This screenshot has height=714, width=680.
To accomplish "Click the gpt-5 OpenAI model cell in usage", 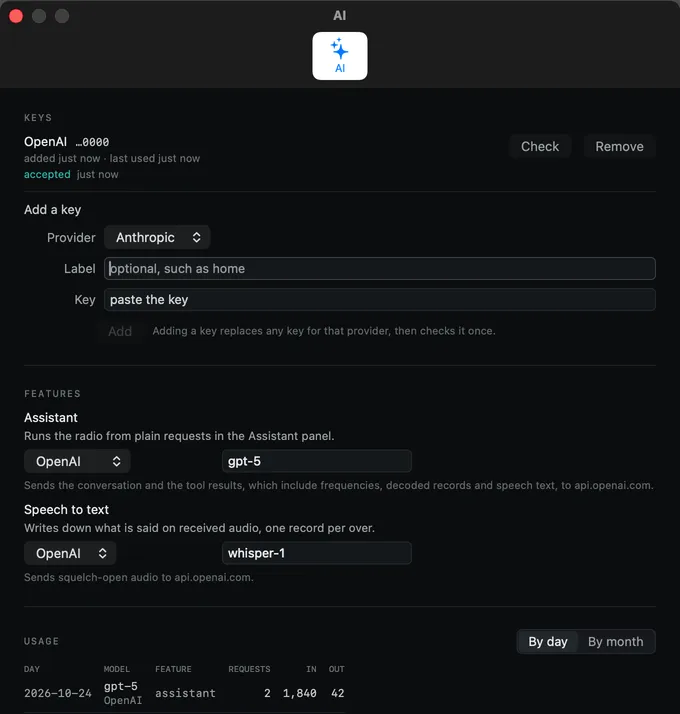I will click(123, 693).
